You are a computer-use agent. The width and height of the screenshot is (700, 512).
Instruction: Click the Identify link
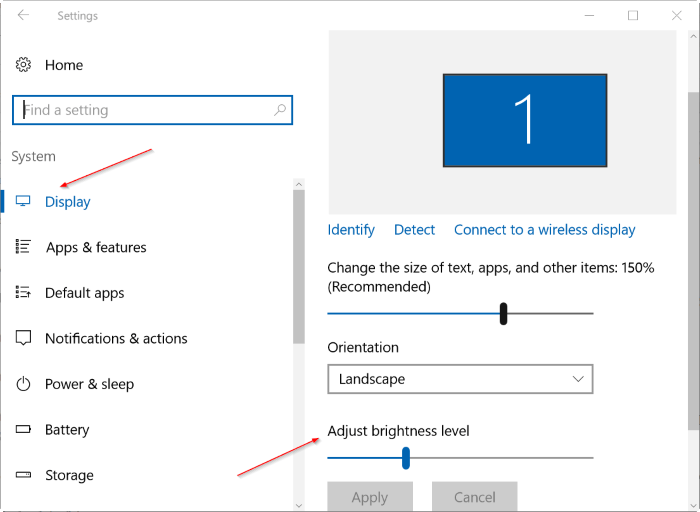click(x=351, y=230)
